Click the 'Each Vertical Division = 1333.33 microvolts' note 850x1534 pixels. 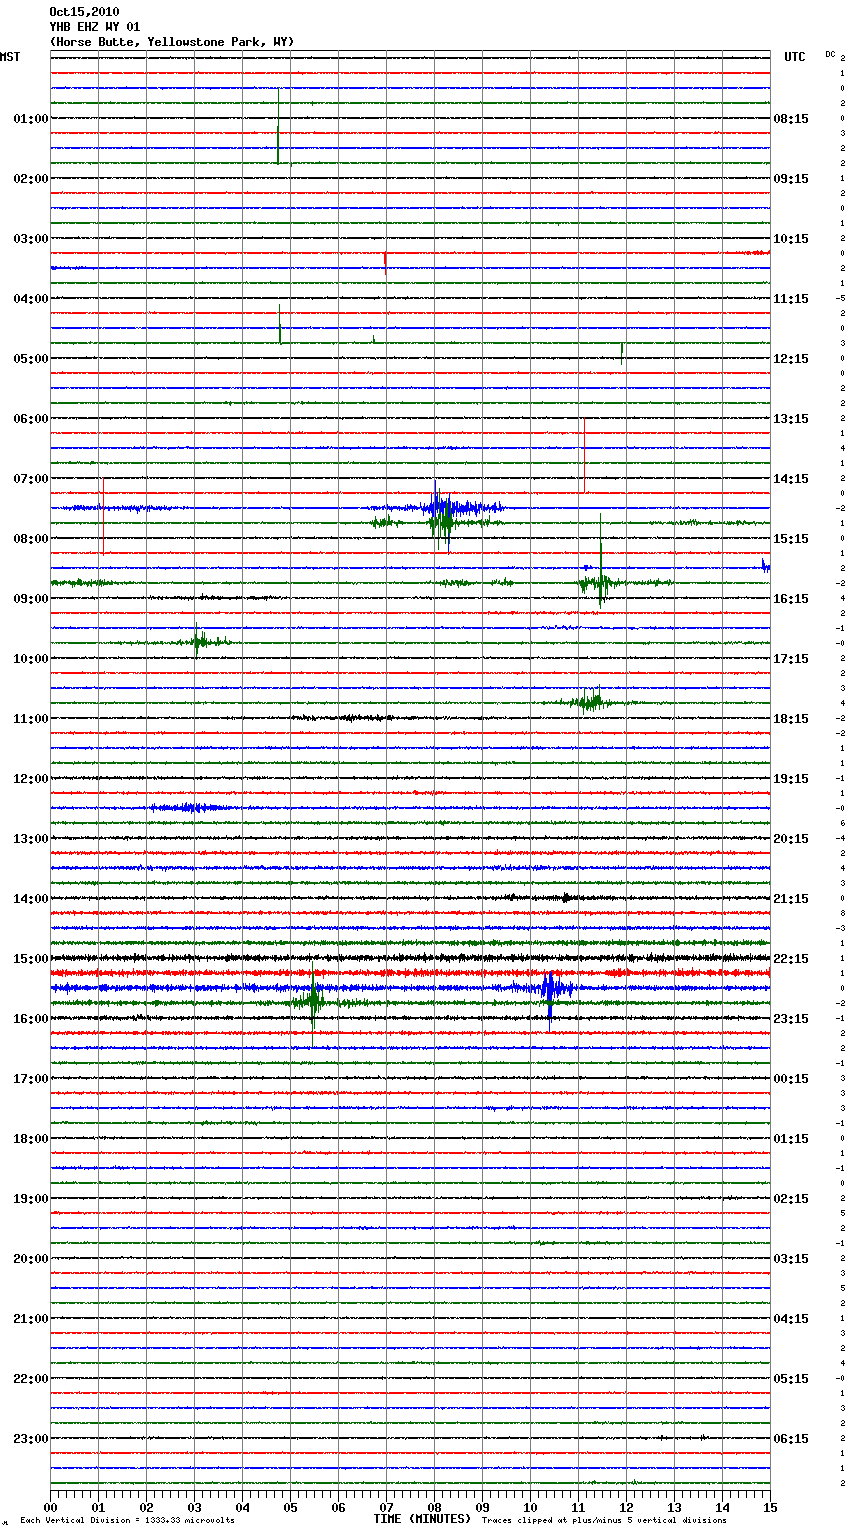pos(127,1521)
